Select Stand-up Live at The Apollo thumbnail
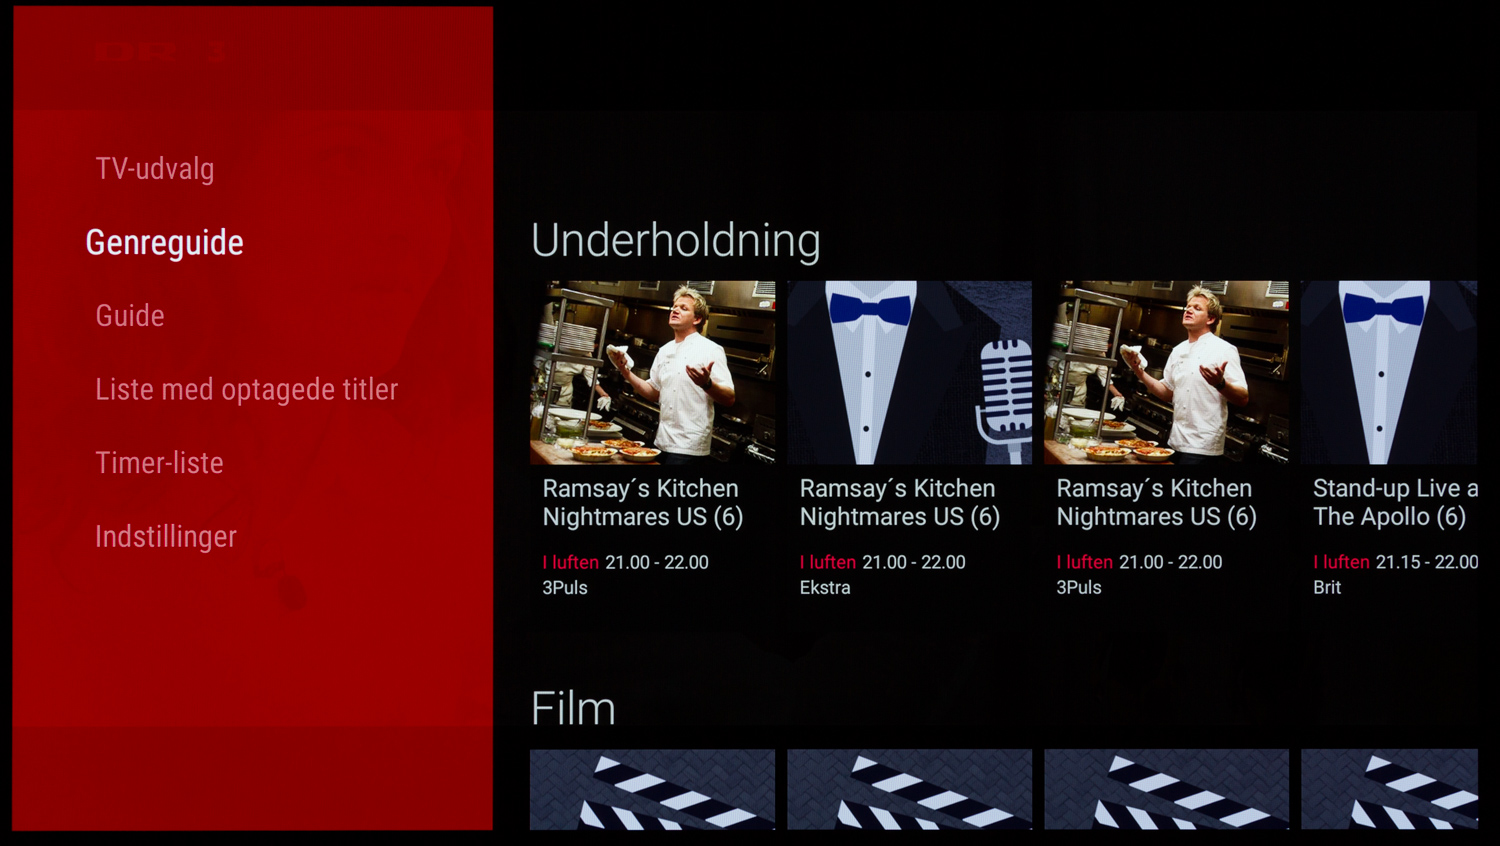 pyautogui.click(x=1389, y=372)
